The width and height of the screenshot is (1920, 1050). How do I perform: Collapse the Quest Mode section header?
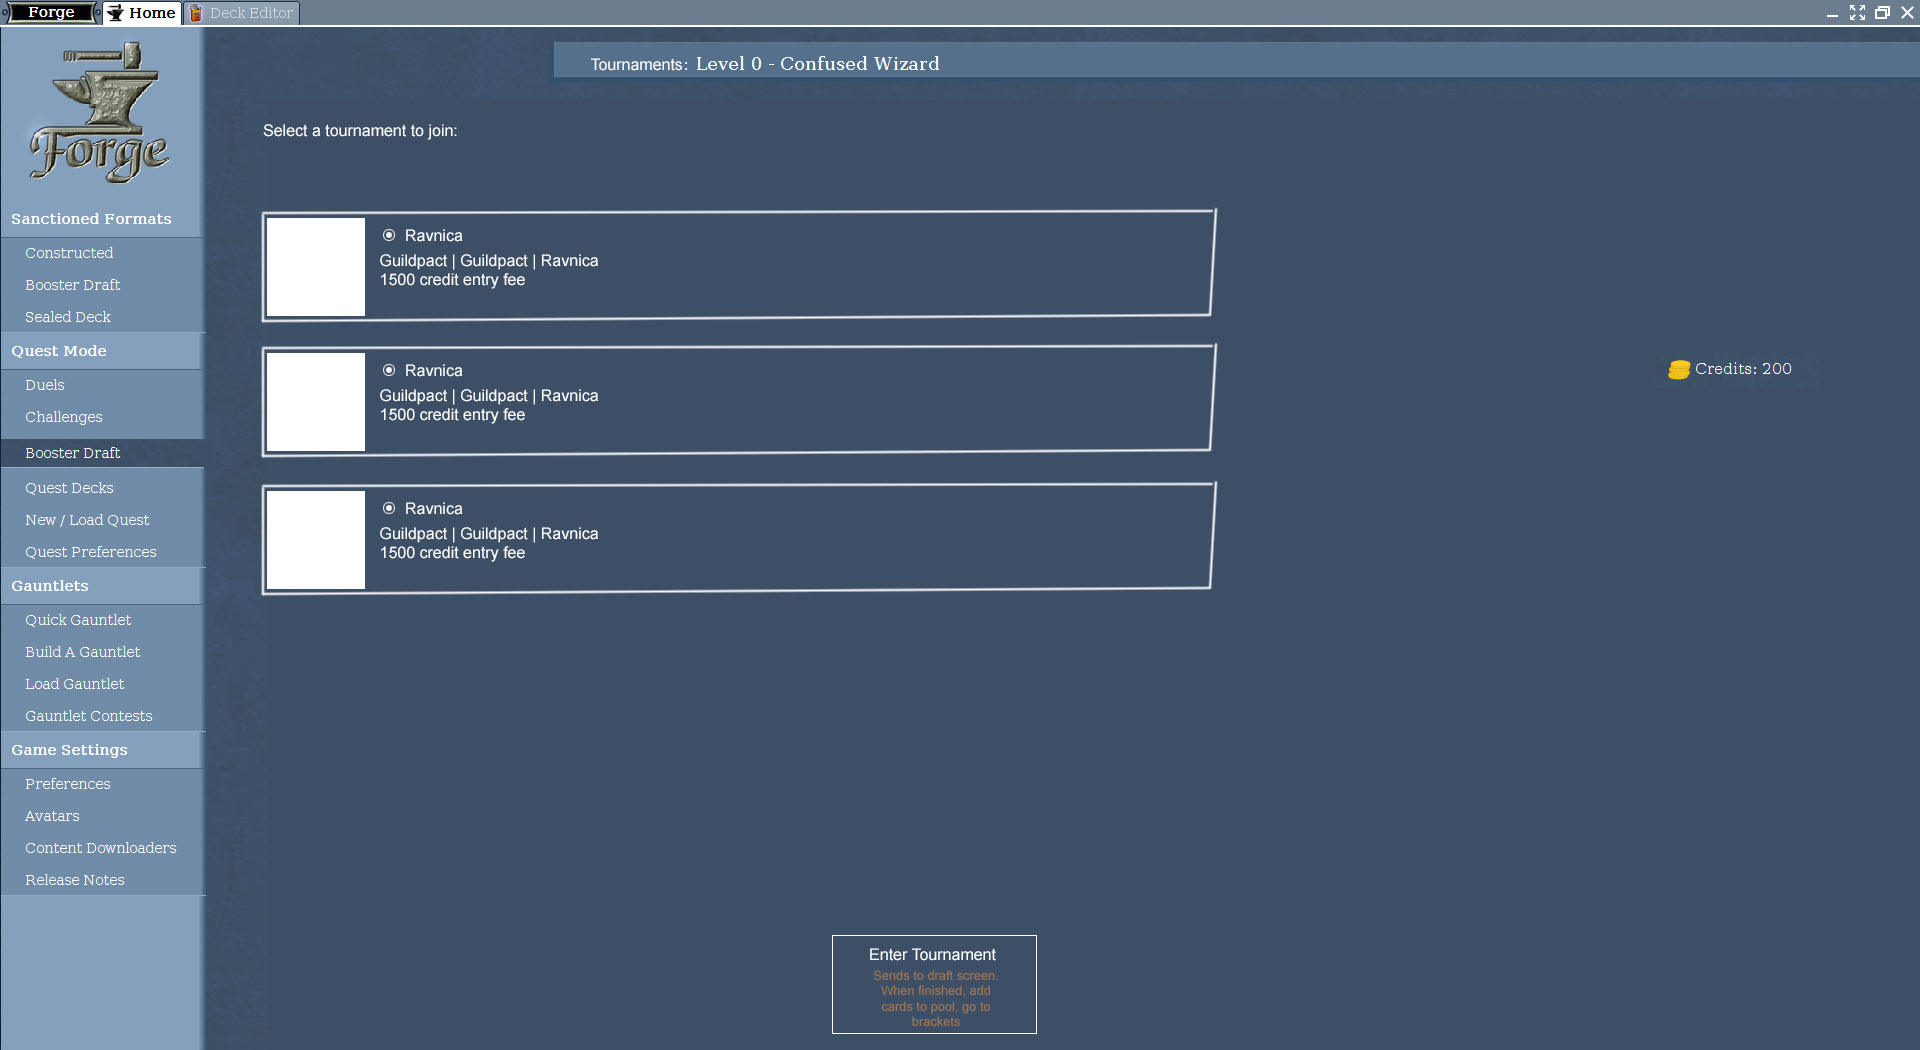tap(59, 351)
